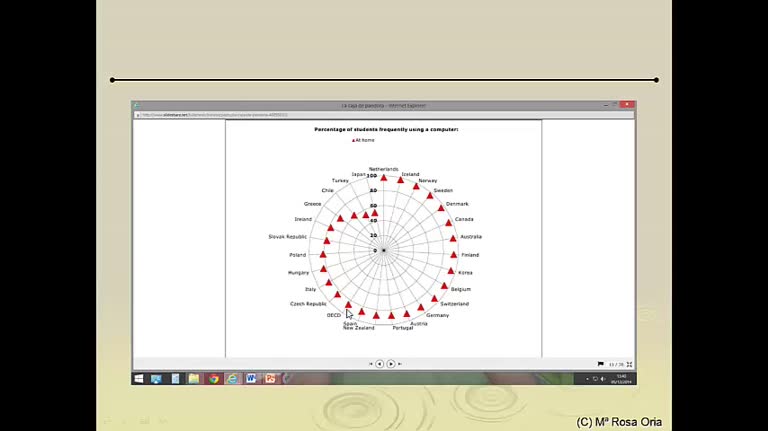This screenshot has height=431, width=768.
Task: Click the 'Finland' chart label
Action: point(470,255)
